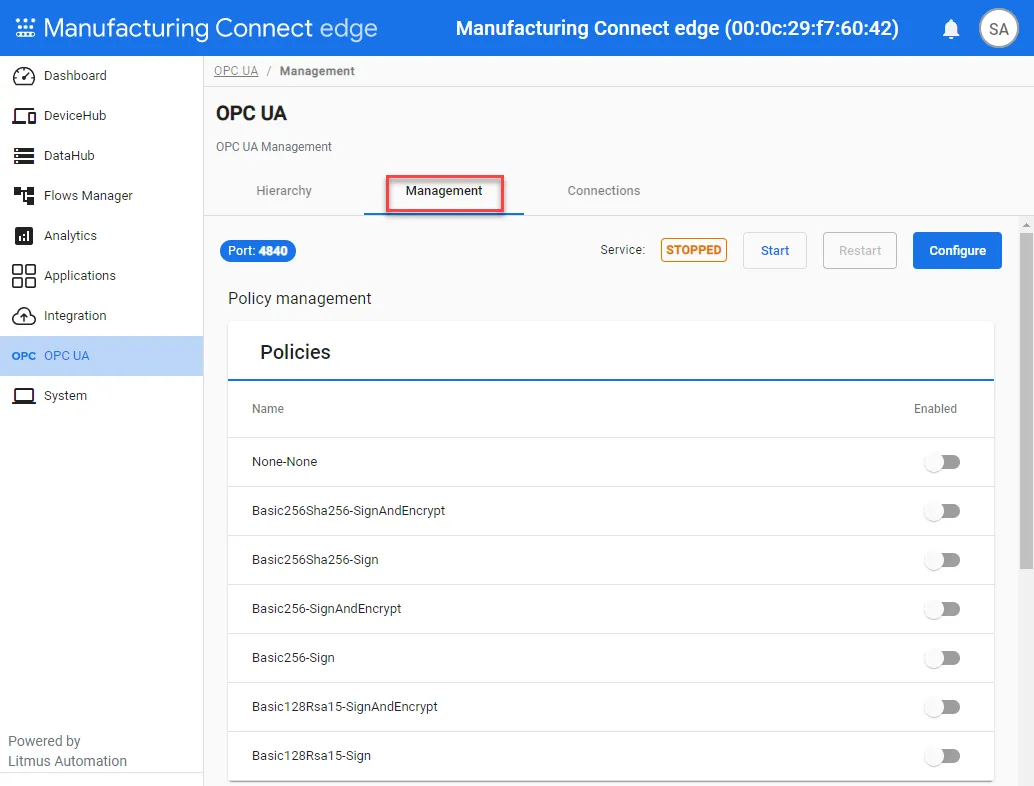
Task: Click the Restart service button
Action: 859,251
